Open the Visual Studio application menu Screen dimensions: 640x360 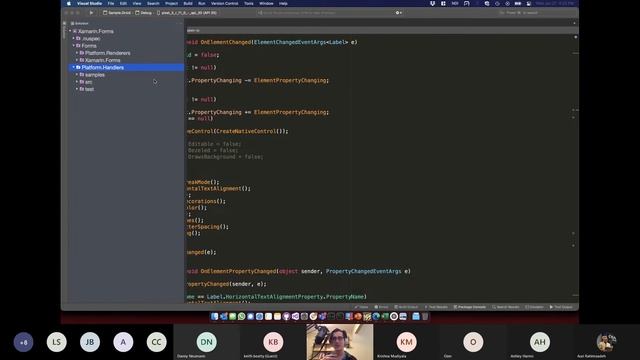(x=89, y=3)
